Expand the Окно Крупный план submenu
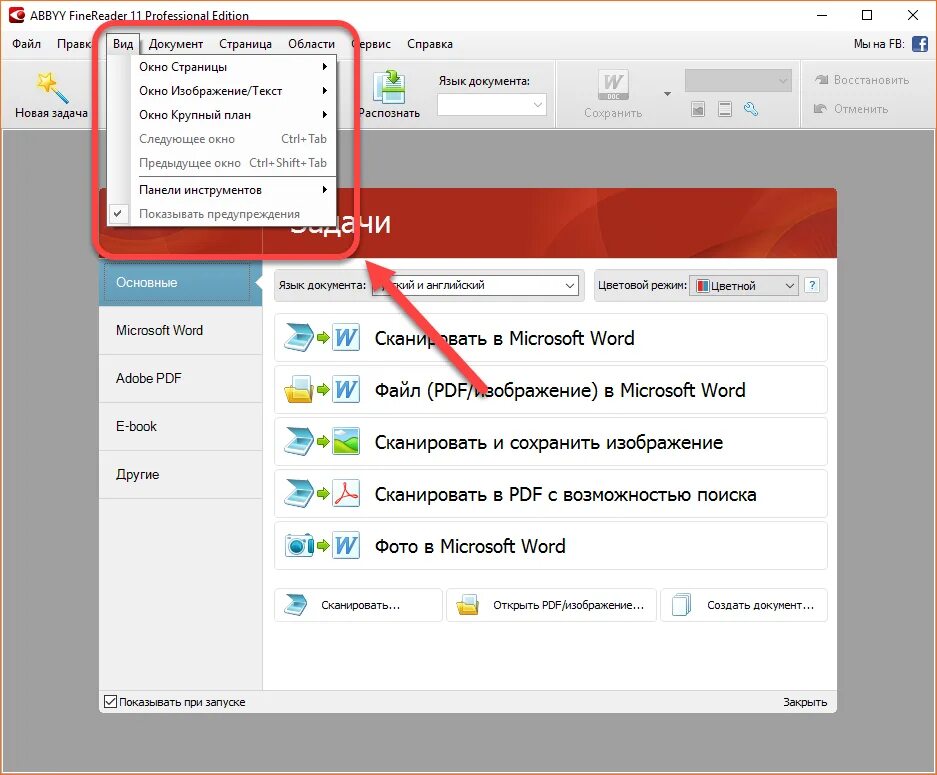Viewport: 937px width, 775px height. (x=222, y=115)
